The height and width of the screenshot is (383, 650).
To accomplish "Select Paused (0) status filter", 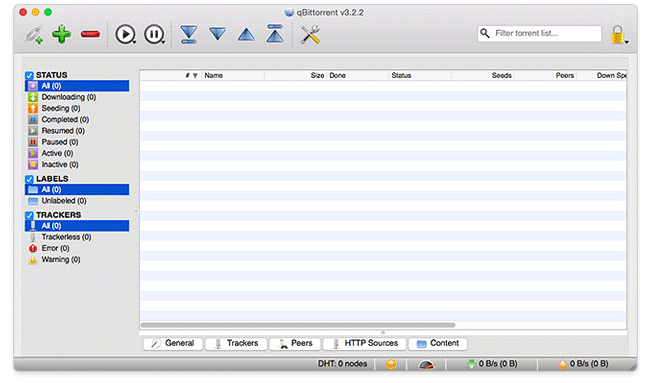I will pos(77,142).
